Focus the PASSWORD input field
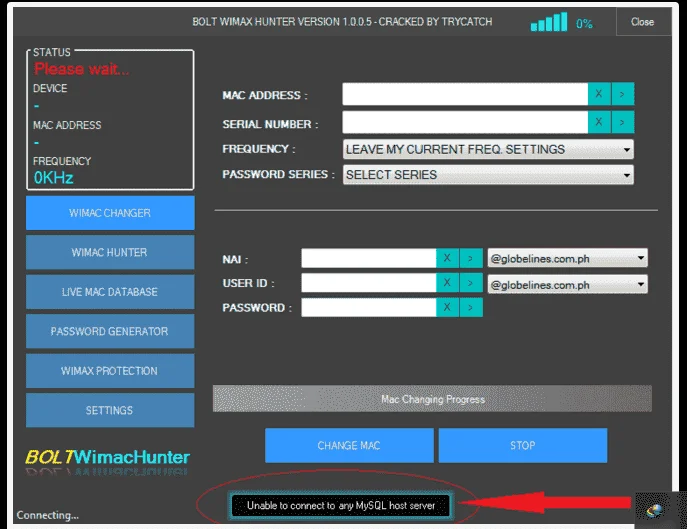 point(368,307)
